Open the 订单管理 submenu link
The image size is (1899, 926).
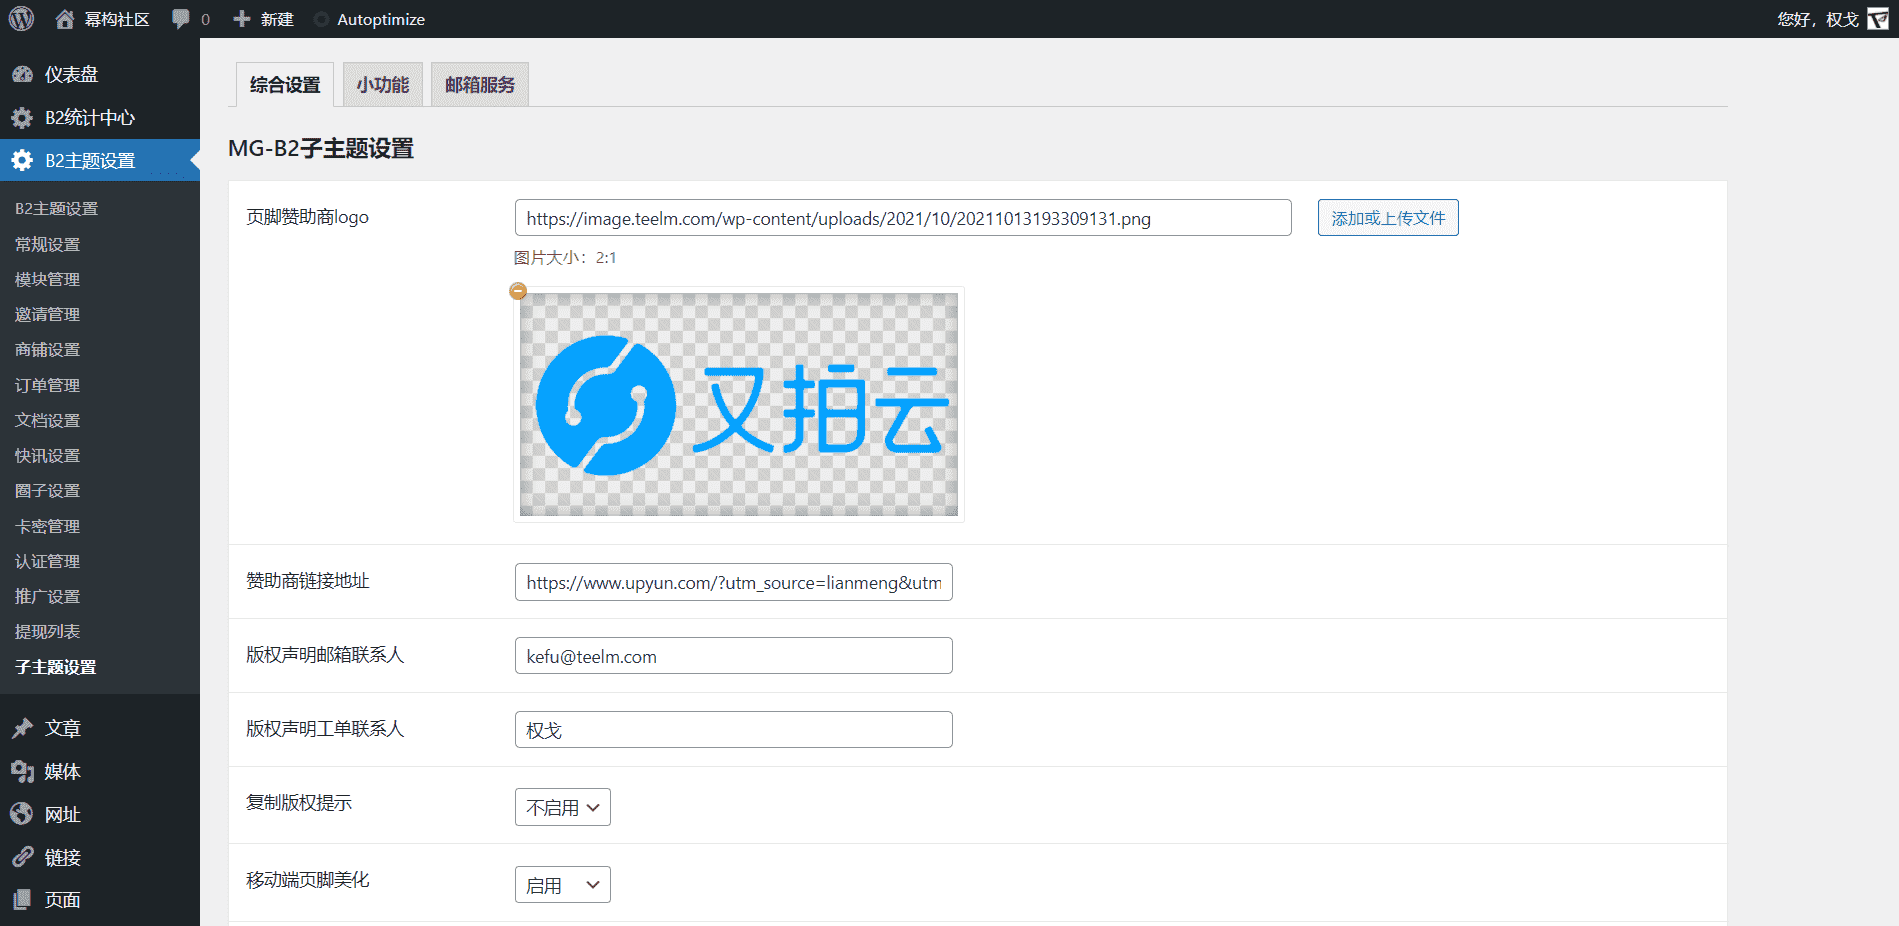(47, 385)
